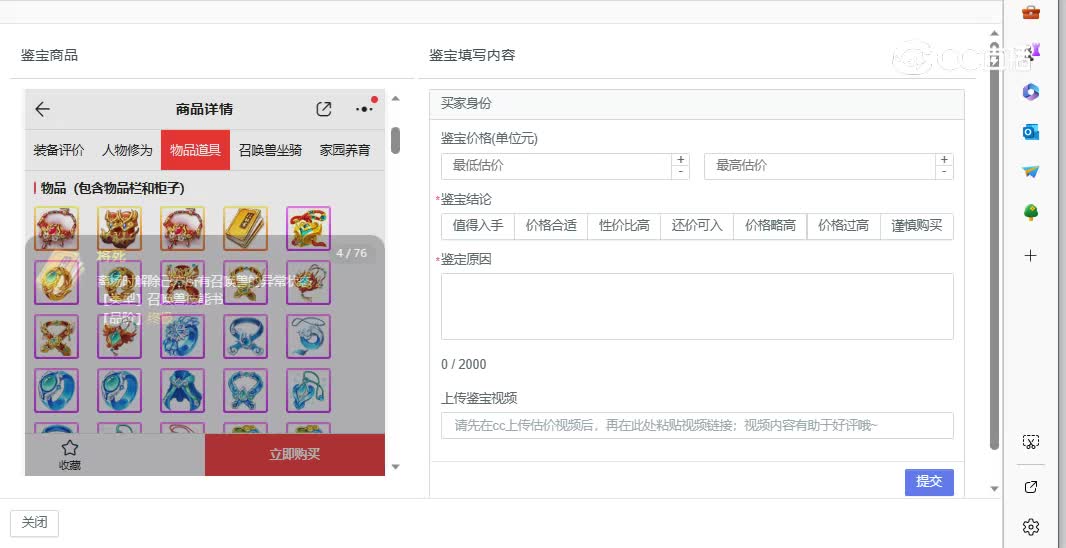Select the 物品道具 tab
The image size is (1066, 548).
(195, 150)
